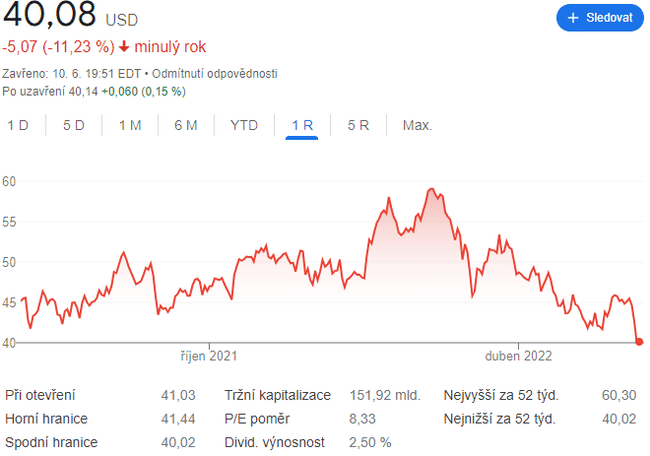
Task: Select the 1 R yearly tab
Action: [302, 125]
